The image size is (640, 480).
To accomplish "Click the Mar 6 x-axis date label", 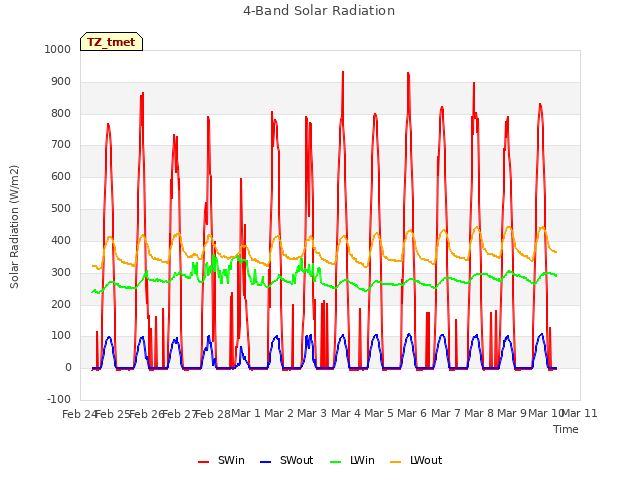I will click(412, 413).
